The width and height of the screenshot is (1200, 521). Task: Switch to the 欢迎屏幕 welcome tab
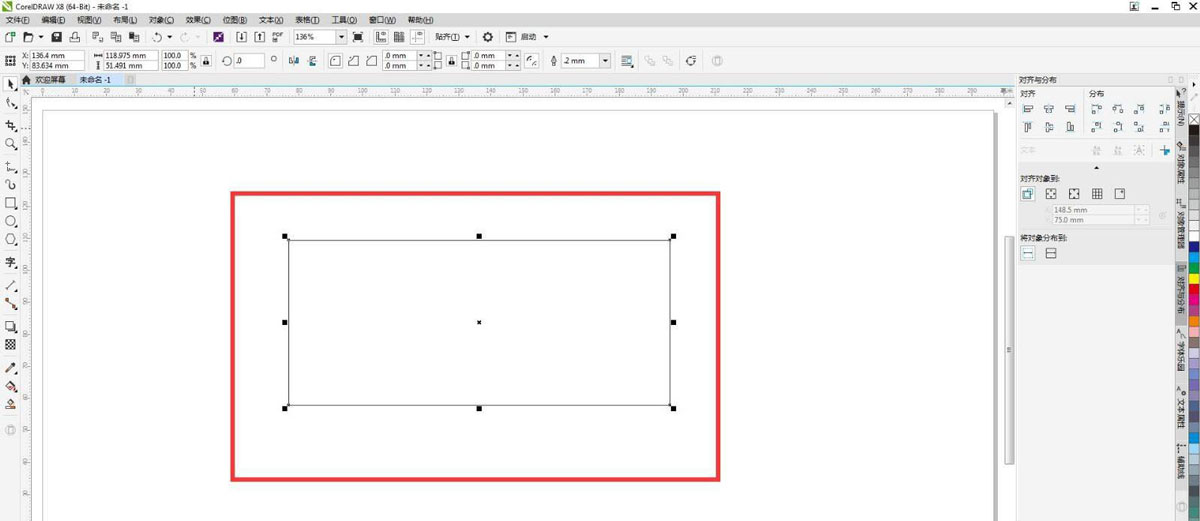coord(49,79)
